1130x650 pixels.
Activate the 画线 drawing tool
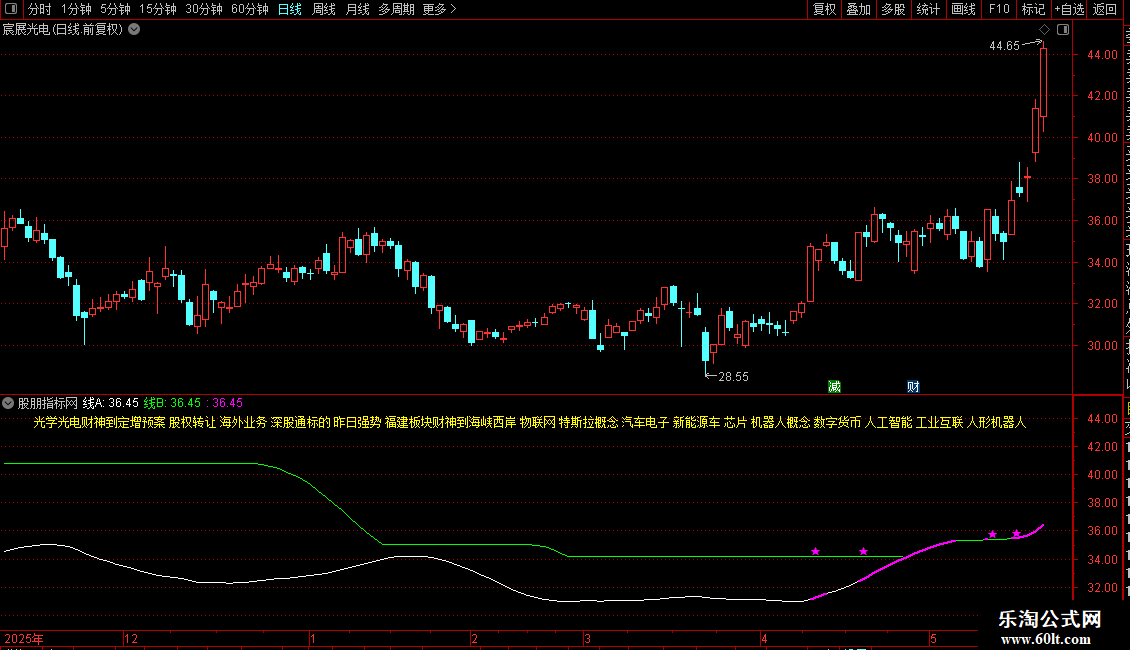coord(964,9)
